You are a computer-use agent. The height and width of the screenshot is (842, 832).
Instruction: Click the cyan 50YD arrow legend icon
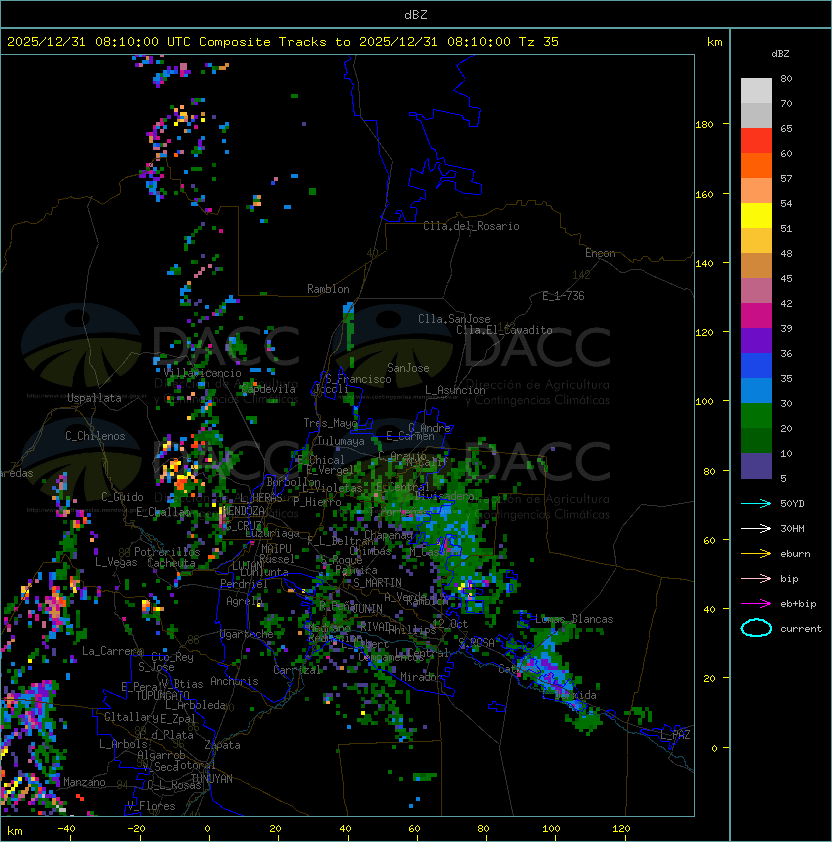(x=756, y=504)
